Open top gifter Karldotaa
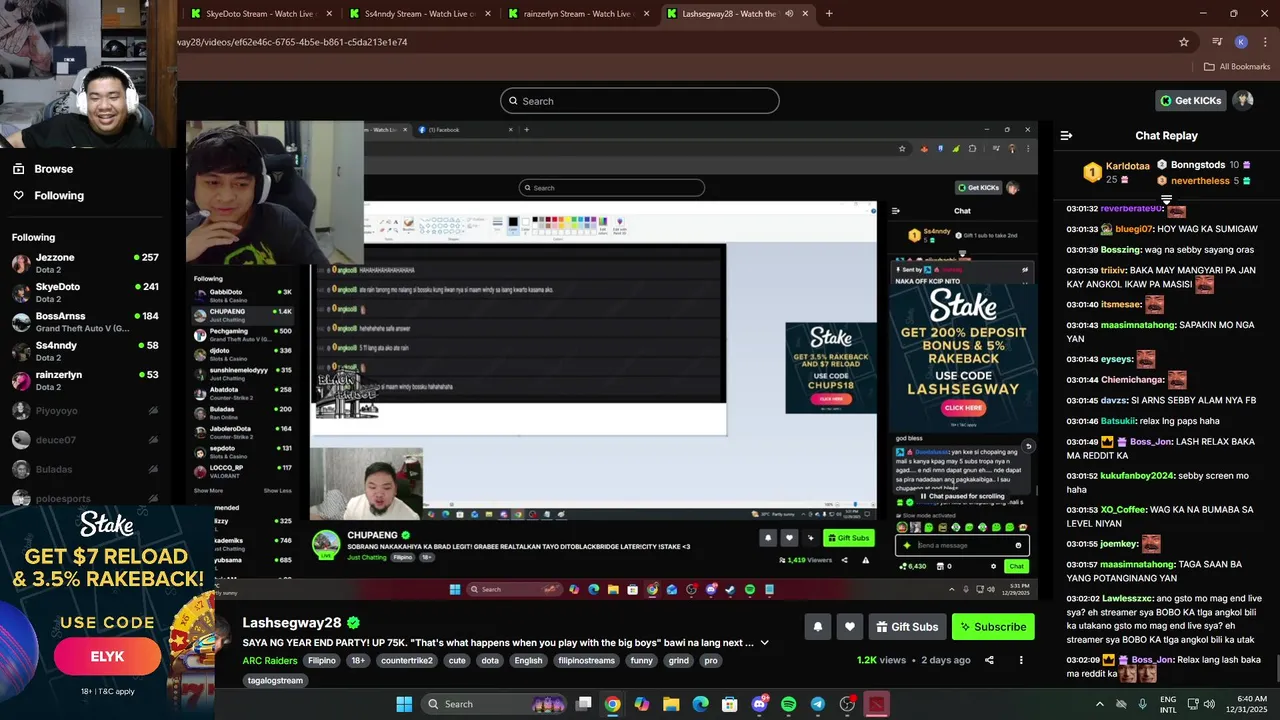Viewport: 1280px width, 720px height. [x=1128, y=166]
